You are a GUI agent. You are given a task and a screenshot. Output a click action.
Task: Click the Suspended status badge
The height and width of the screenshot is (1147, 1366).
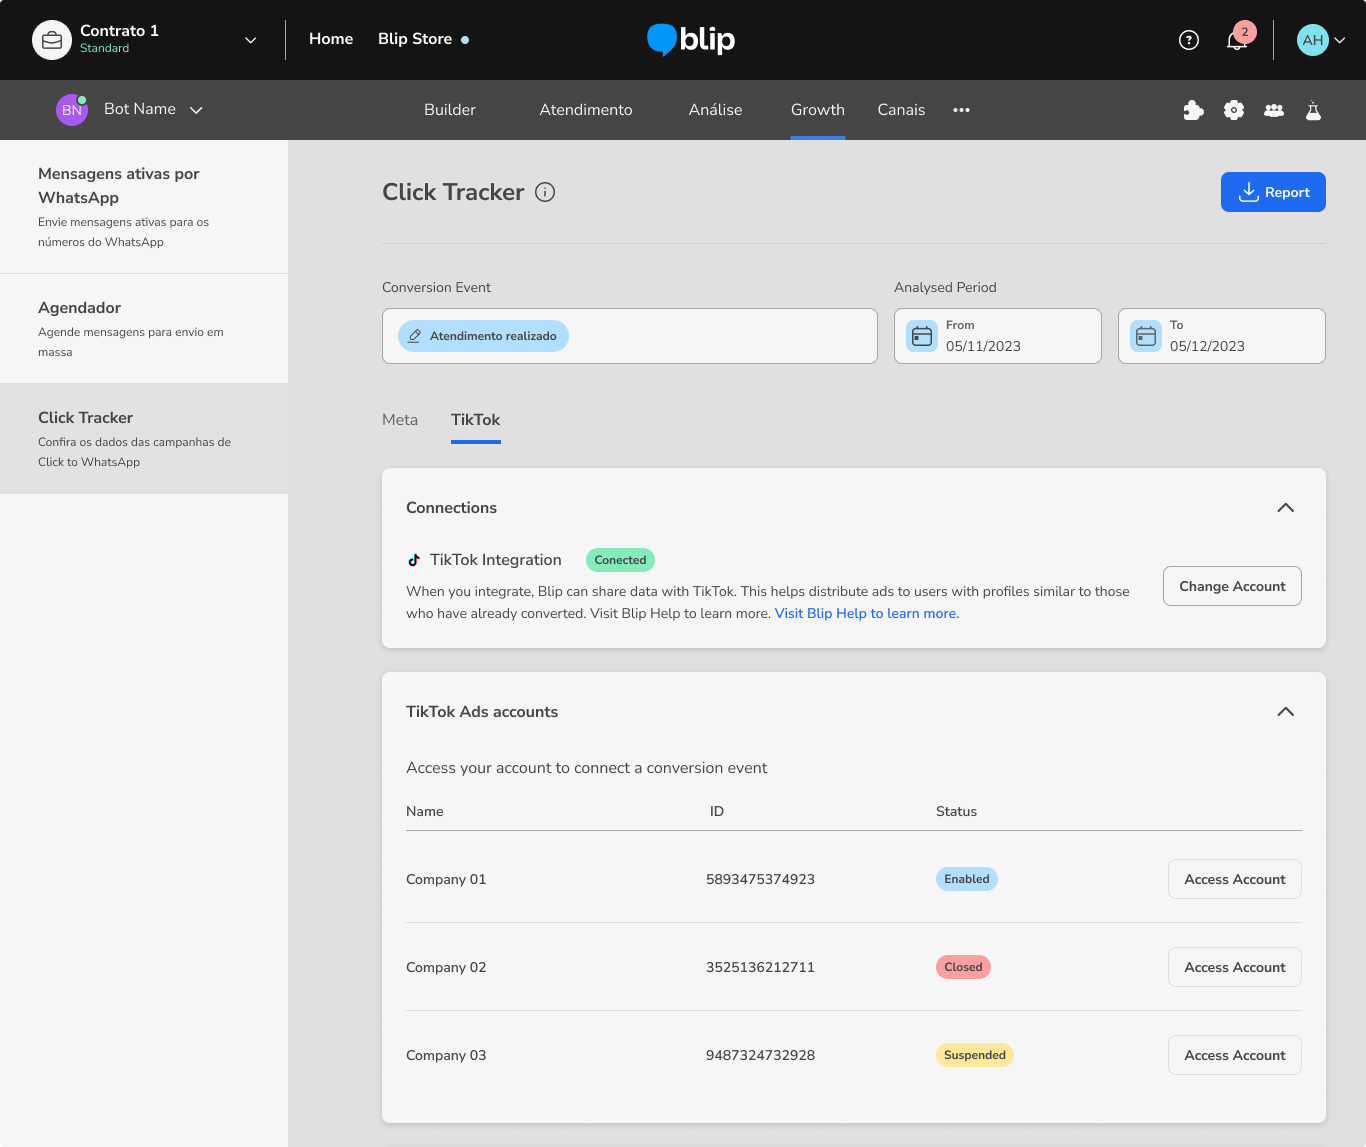coord(975,1055)
